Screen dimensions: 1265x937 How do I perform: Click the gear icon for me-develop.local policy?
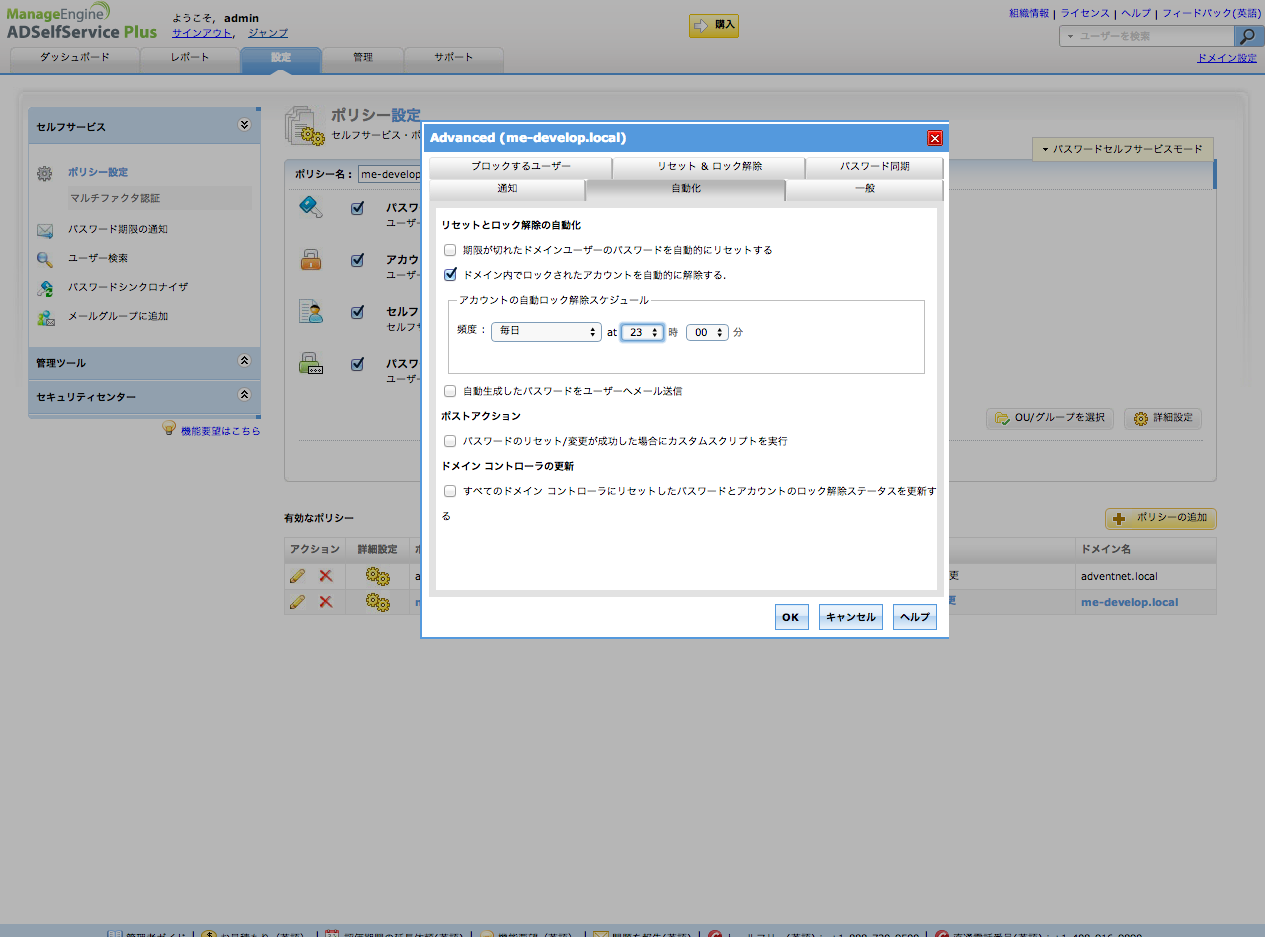[x=377, y=601]
